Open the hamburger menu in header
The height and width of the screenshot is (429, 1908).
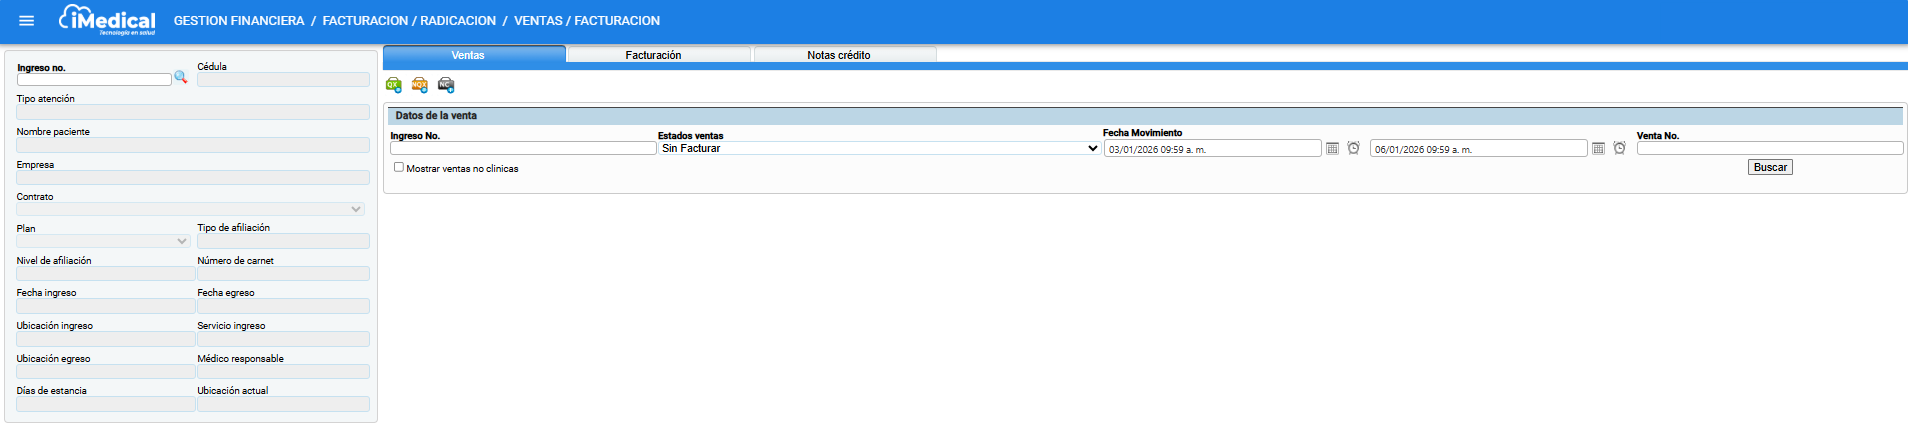pos(27,20)
